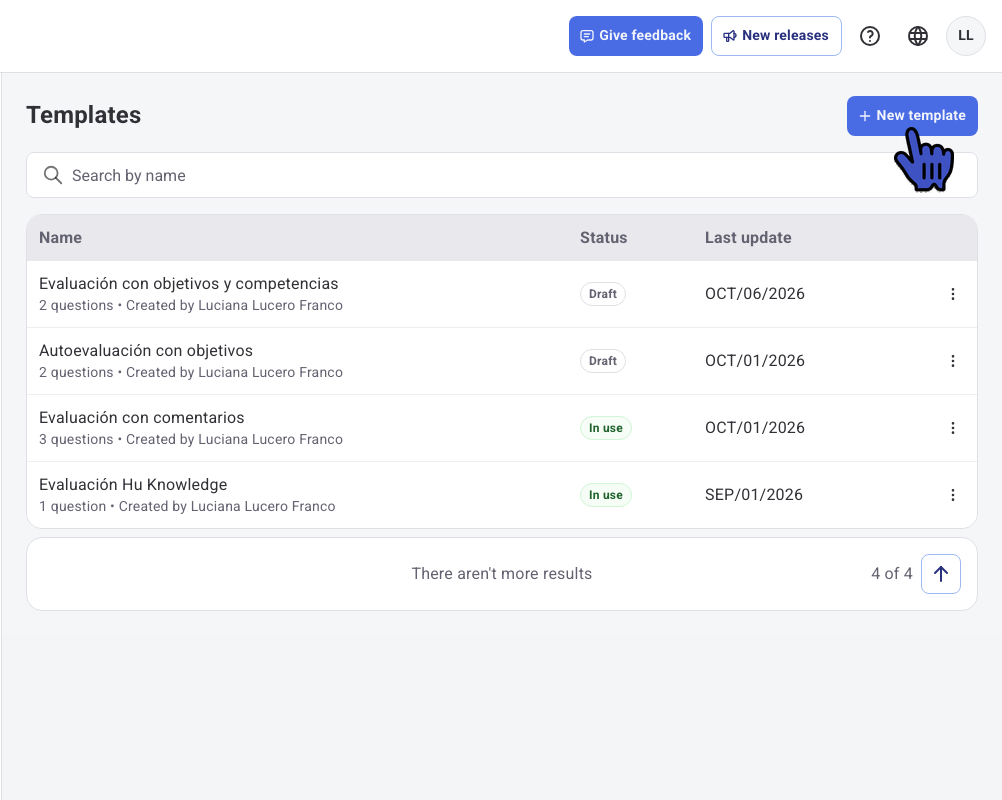This screenshot has width=1002, height=800.
Task: Click the SEP/01/2026 date cell
Action: pos(753,495)
